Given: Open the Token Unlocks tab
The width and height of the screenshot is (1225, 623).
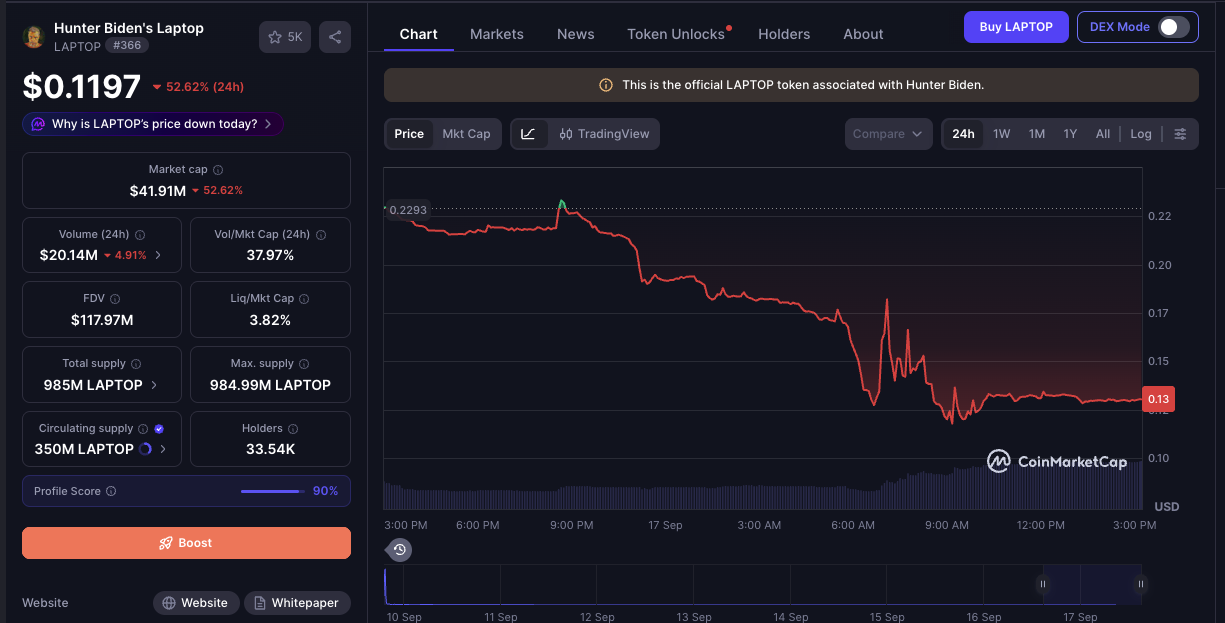Looking at the screenshot, I should click(x=676, y=34).
